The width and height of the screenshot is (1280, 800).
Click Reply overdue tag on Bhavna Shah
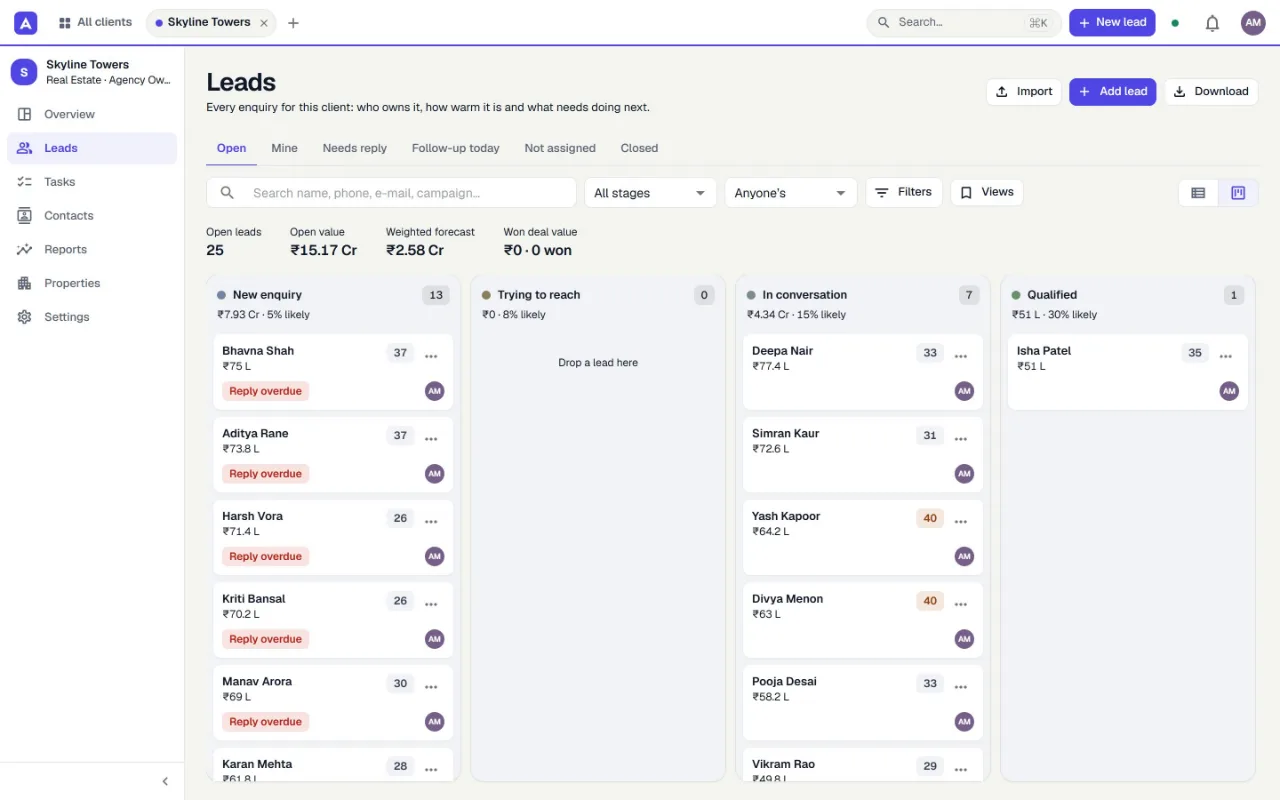pos(265,391)
